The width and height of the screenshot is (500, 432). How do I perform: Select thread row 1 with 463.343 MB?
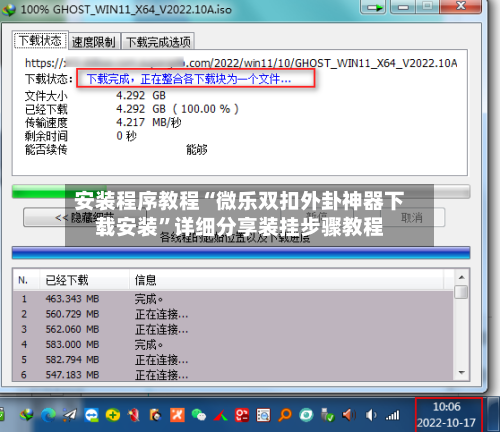(x=233, y=299)
